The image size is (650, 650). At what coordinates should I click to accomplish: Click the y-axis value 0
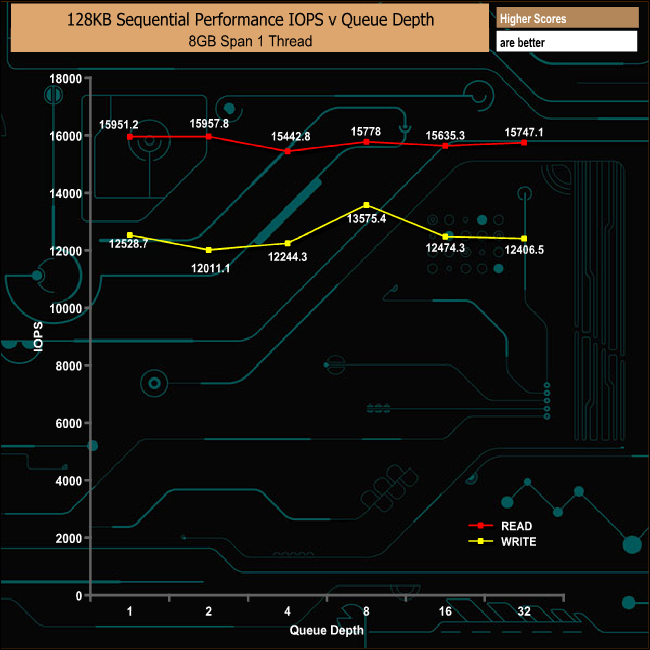coord(79,596)
